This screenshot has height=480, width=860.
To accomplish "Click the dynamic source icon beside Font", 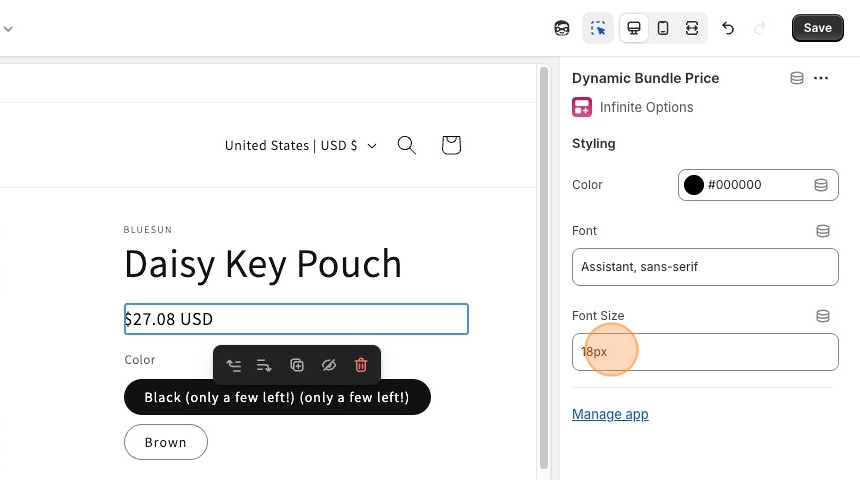I will 823,231.
